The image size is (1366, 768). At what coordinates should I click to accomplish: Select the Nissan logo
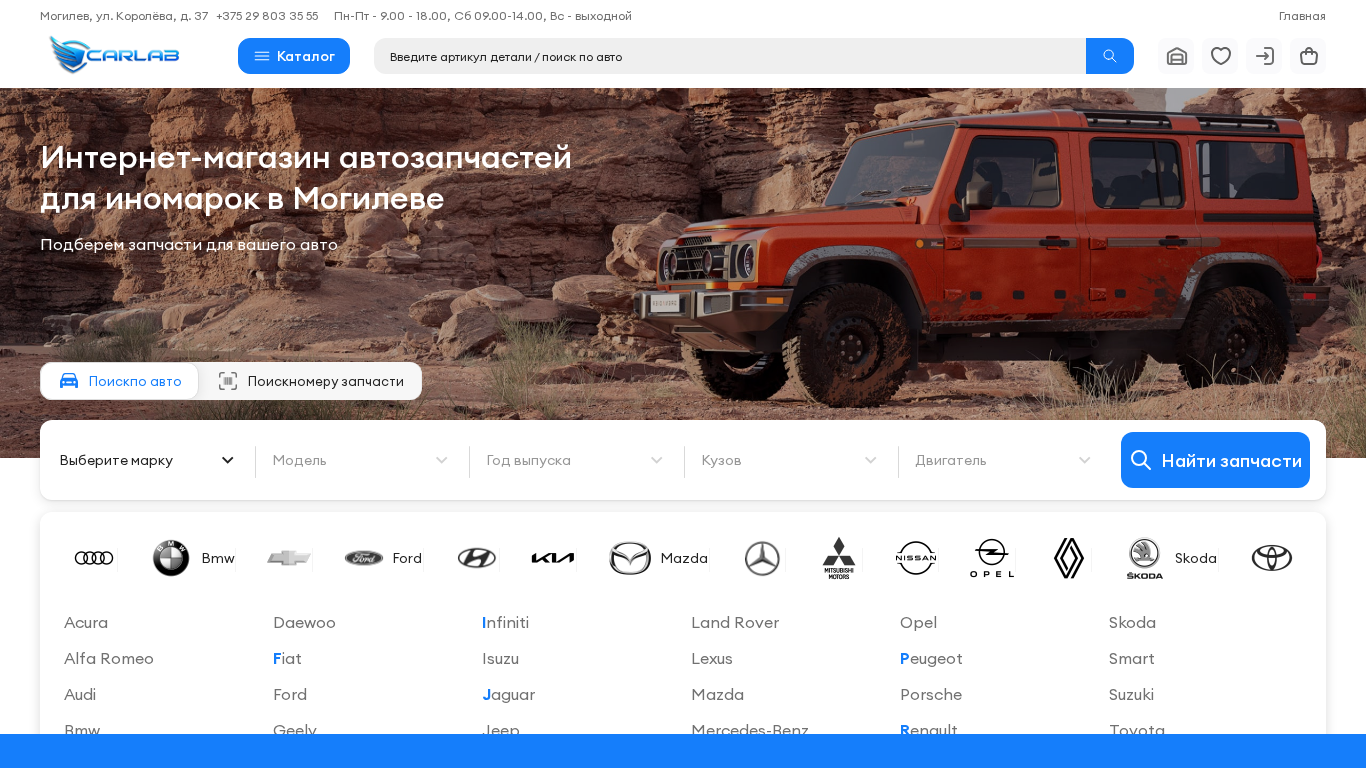[x=916, y=558]
